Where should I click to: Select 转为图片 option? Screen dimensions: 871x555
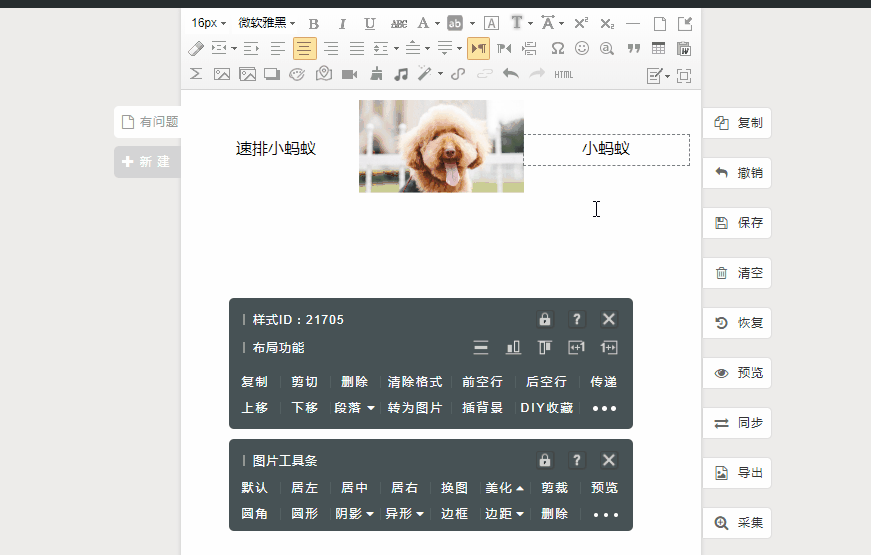pos(415,408)
